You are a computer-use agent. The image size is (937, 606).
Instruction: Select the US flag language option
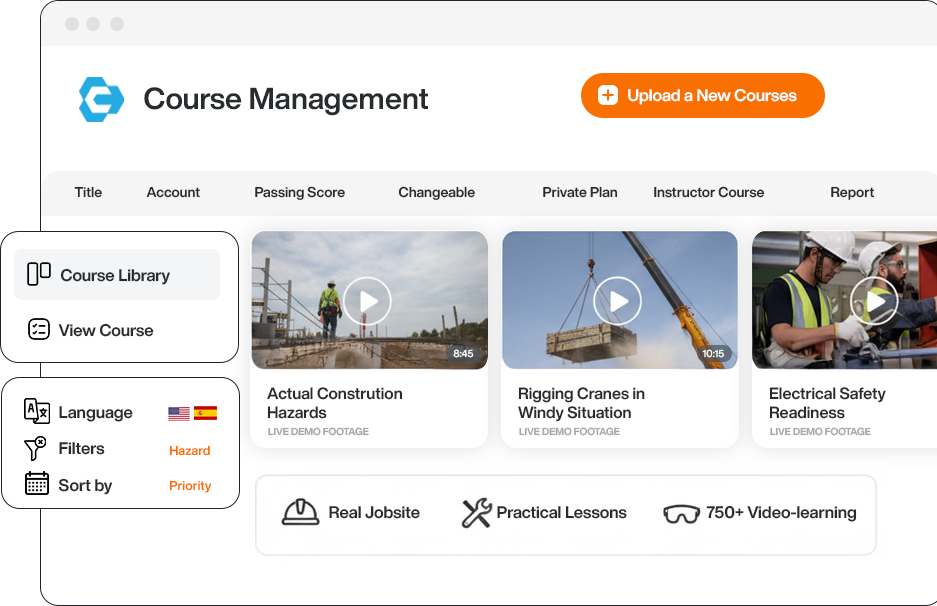[x=179, y=413]
